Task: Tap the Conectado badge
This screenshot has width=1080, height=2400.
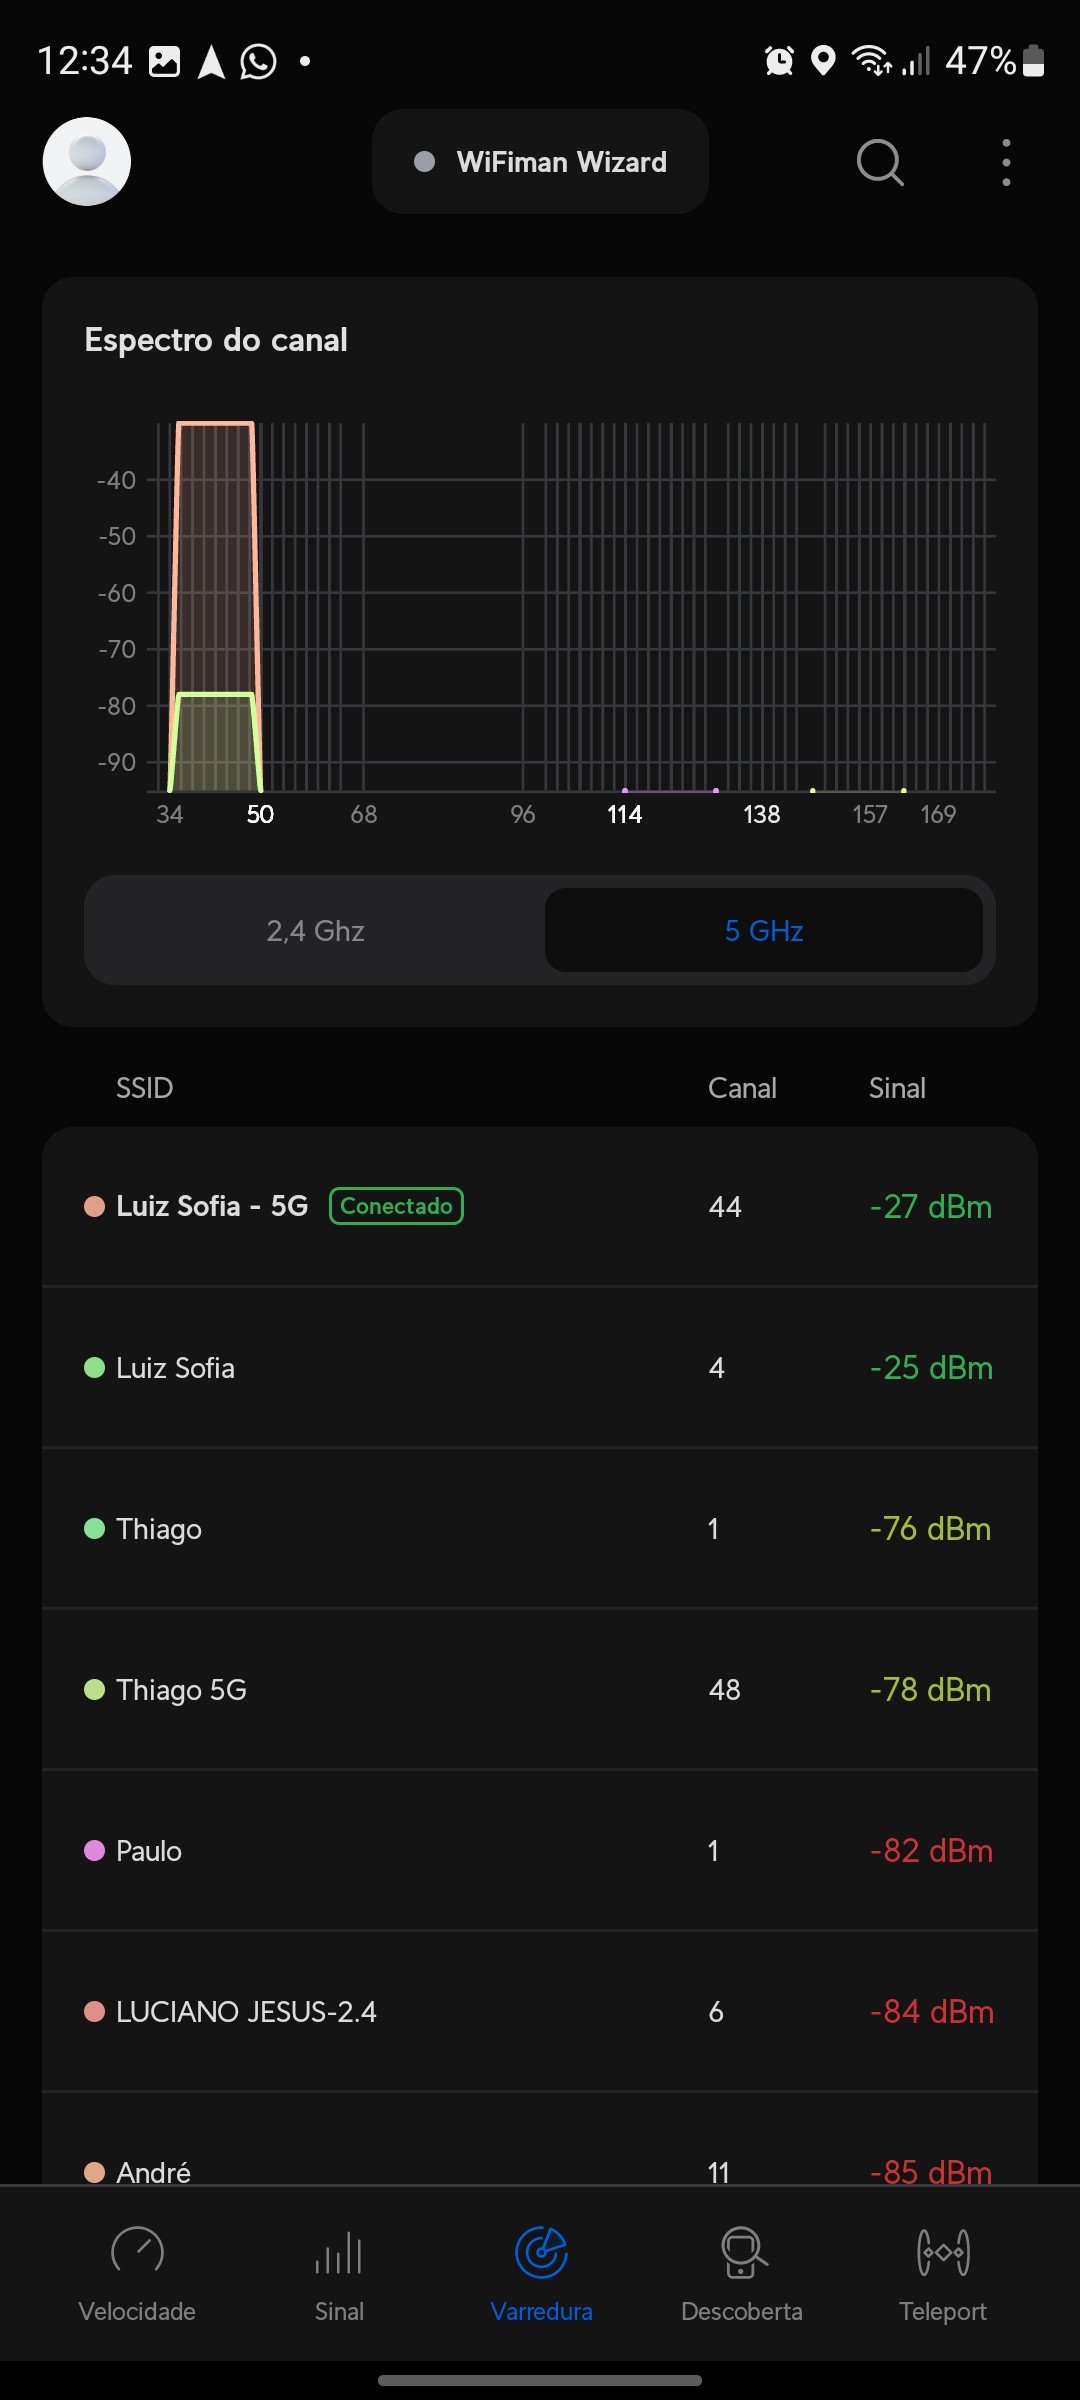Action: [x=396, y=1206]
